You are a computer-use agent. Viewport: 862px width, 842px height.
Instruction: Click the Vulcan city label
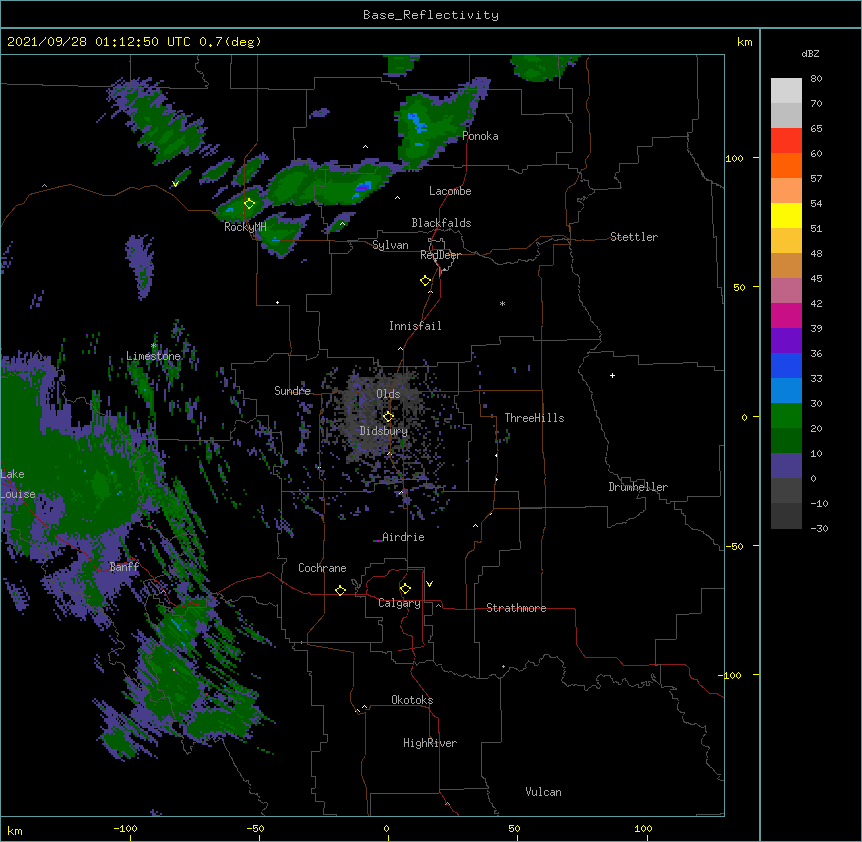pos(543,792)
